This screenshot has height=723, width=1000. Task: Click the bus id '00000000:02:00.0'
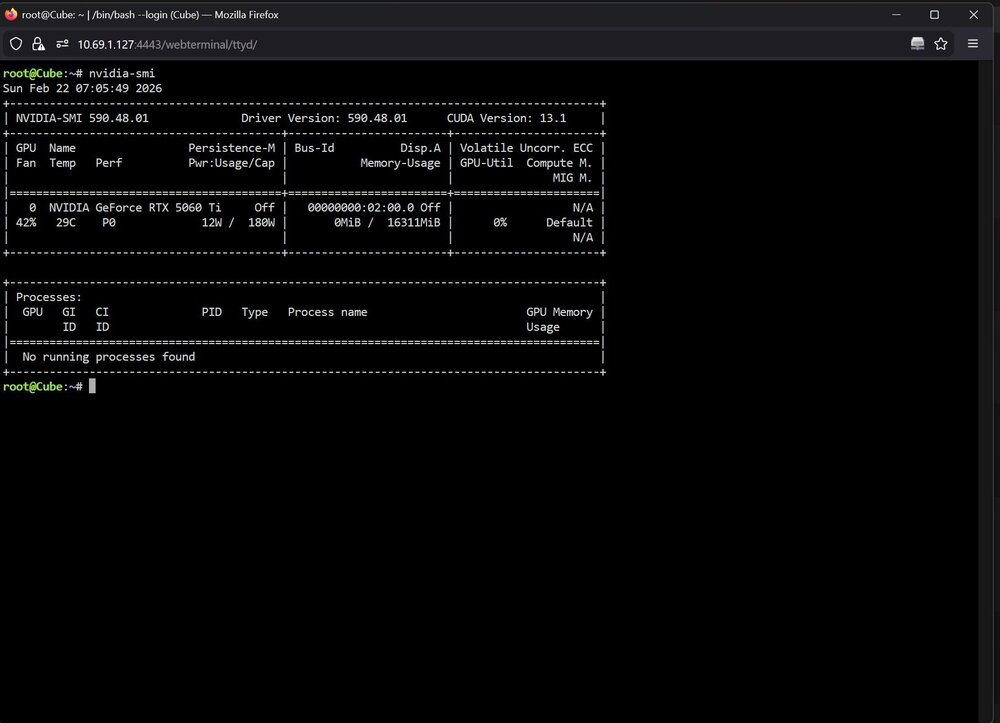[x=361, y=207]
